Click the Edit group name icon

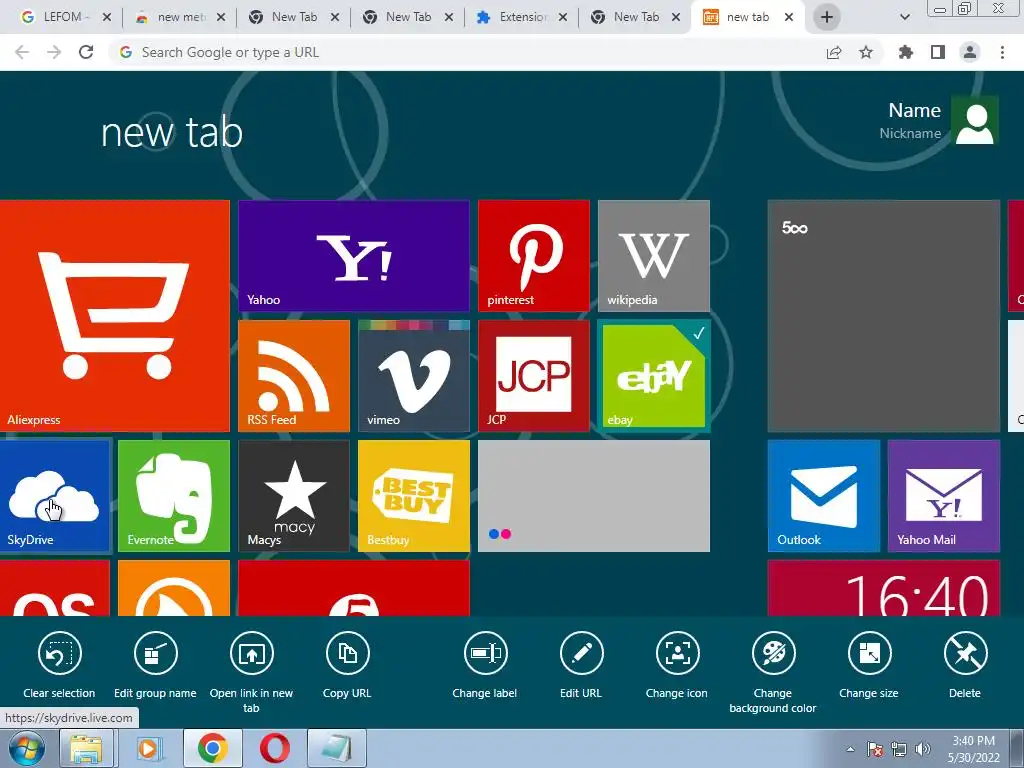(155, 653)
